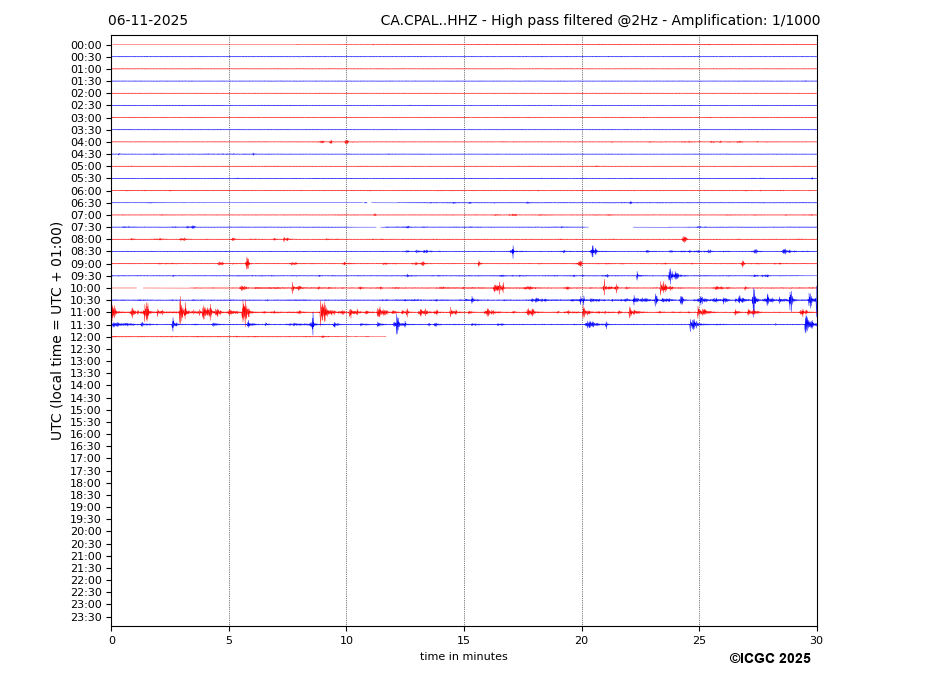Image resolution: width=927 pixels, height=696 pixels.
Task: Click the date label 06-11-2025
Action: coord(148,21)
